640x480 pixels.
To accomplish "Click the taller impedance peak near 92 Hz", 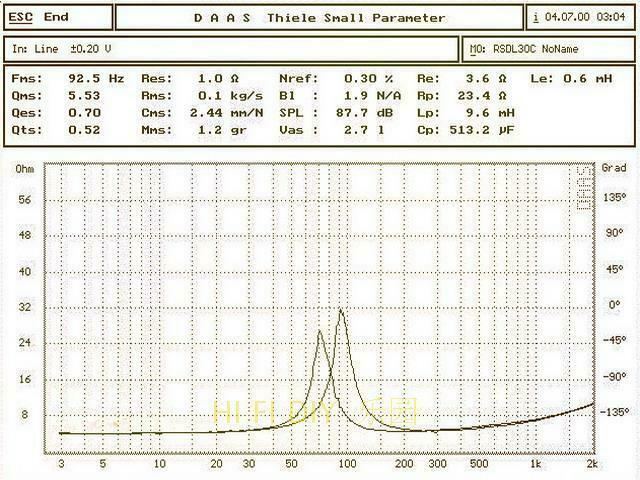I will tap(341, 312).
